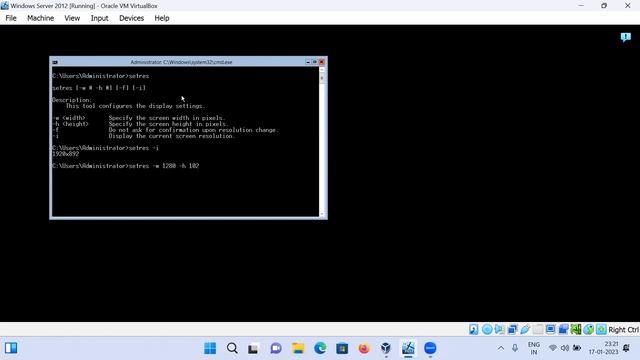640x360 pixels.
Task: Open quick settings via volume icon
Action: [x=565, y=348]
